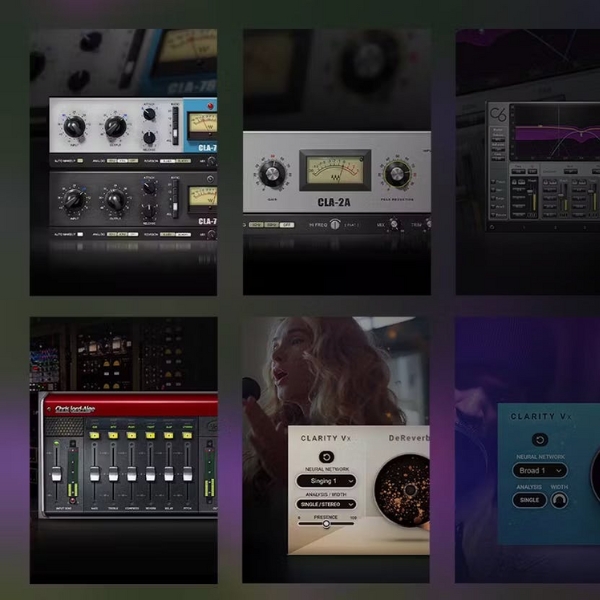600x600 pixels.
Task: Click the ratio button stack on black CLA-76
Action: point(175,199)
